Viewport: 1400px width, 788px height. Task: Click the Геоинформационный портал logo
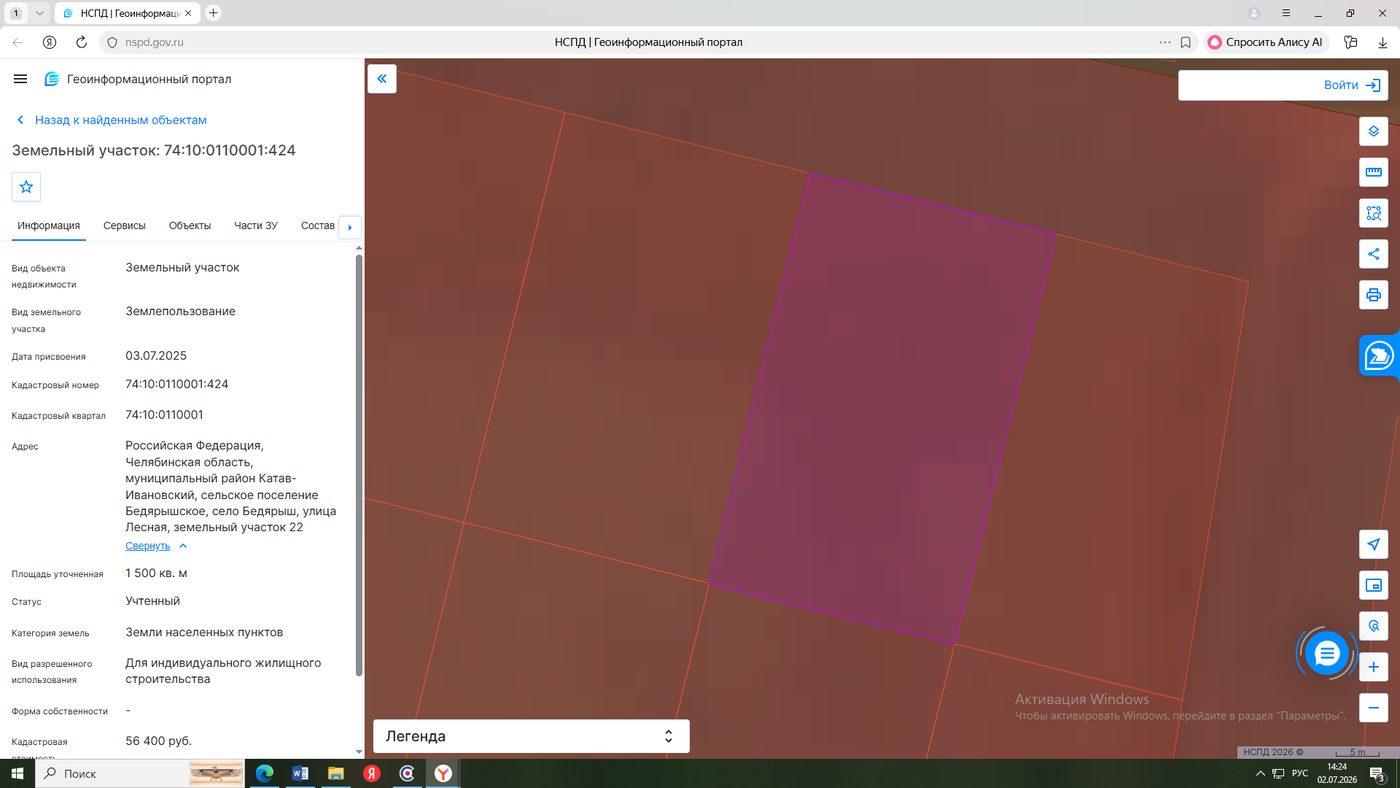click(x=138, y=79)
